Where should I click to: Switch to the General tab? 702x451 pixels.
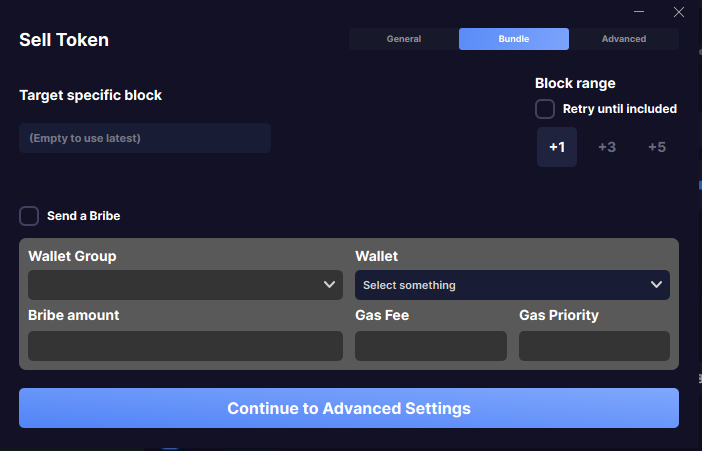click(404, 39)
